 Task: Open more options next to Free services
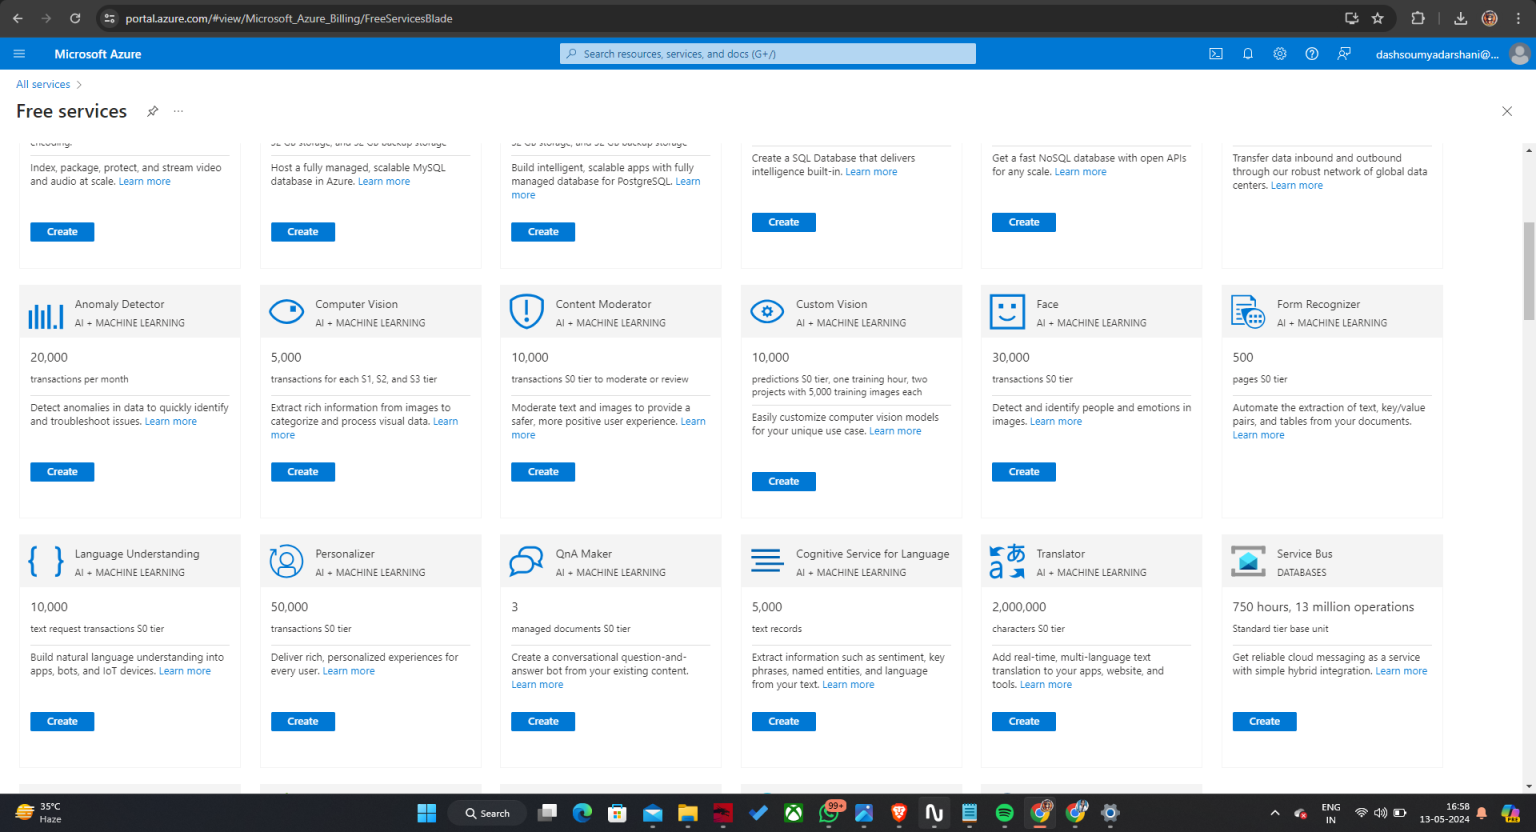click(x=178, y=111)
